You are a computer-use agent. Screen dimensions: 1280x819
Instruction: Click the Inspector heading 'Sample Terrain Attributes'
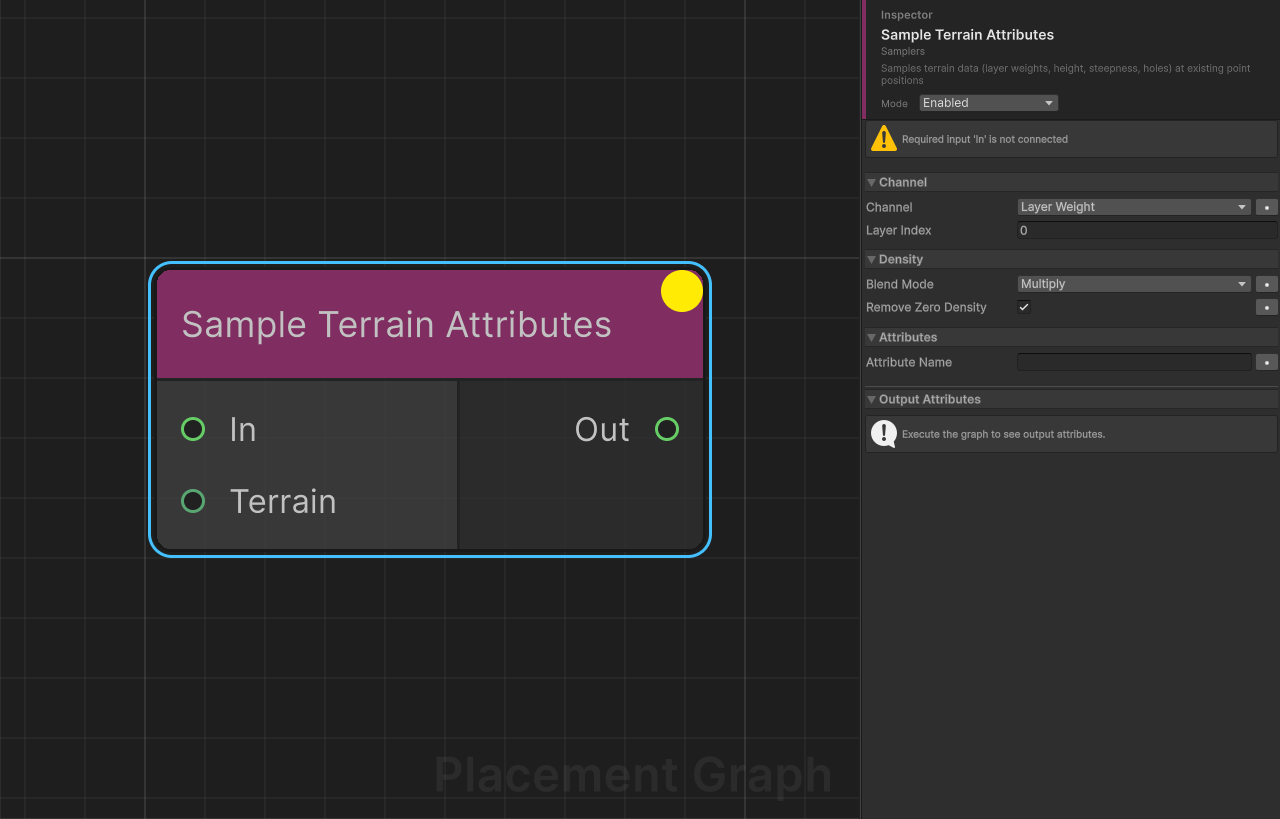(x=967, y=34)
